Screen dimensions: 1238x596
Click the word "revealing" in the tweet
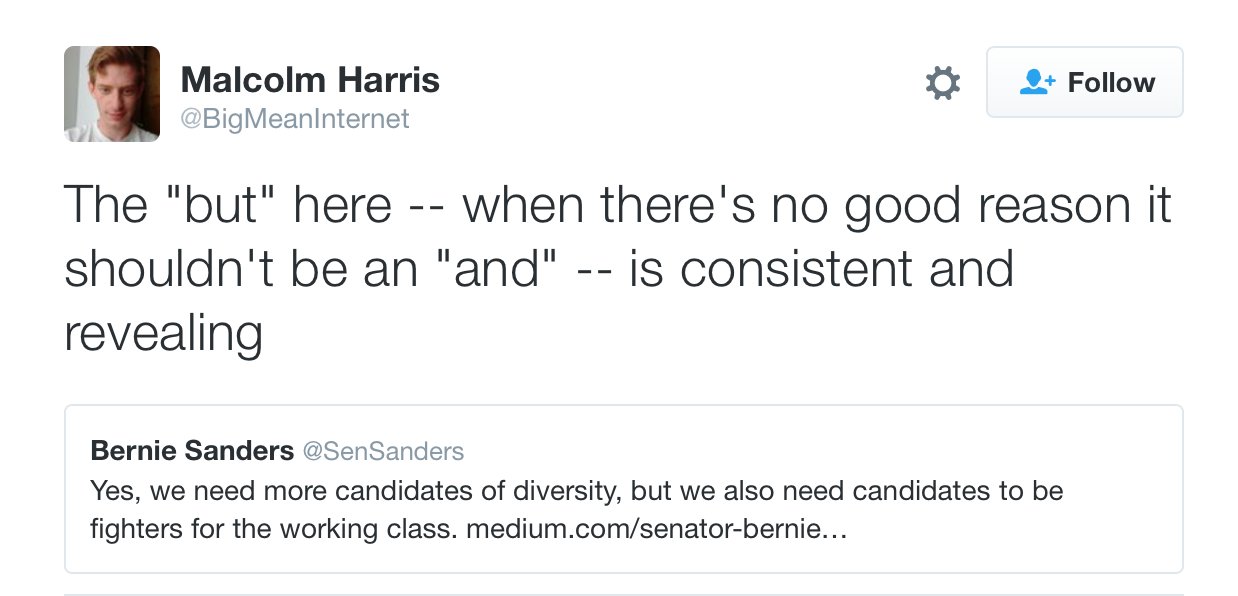163,334
